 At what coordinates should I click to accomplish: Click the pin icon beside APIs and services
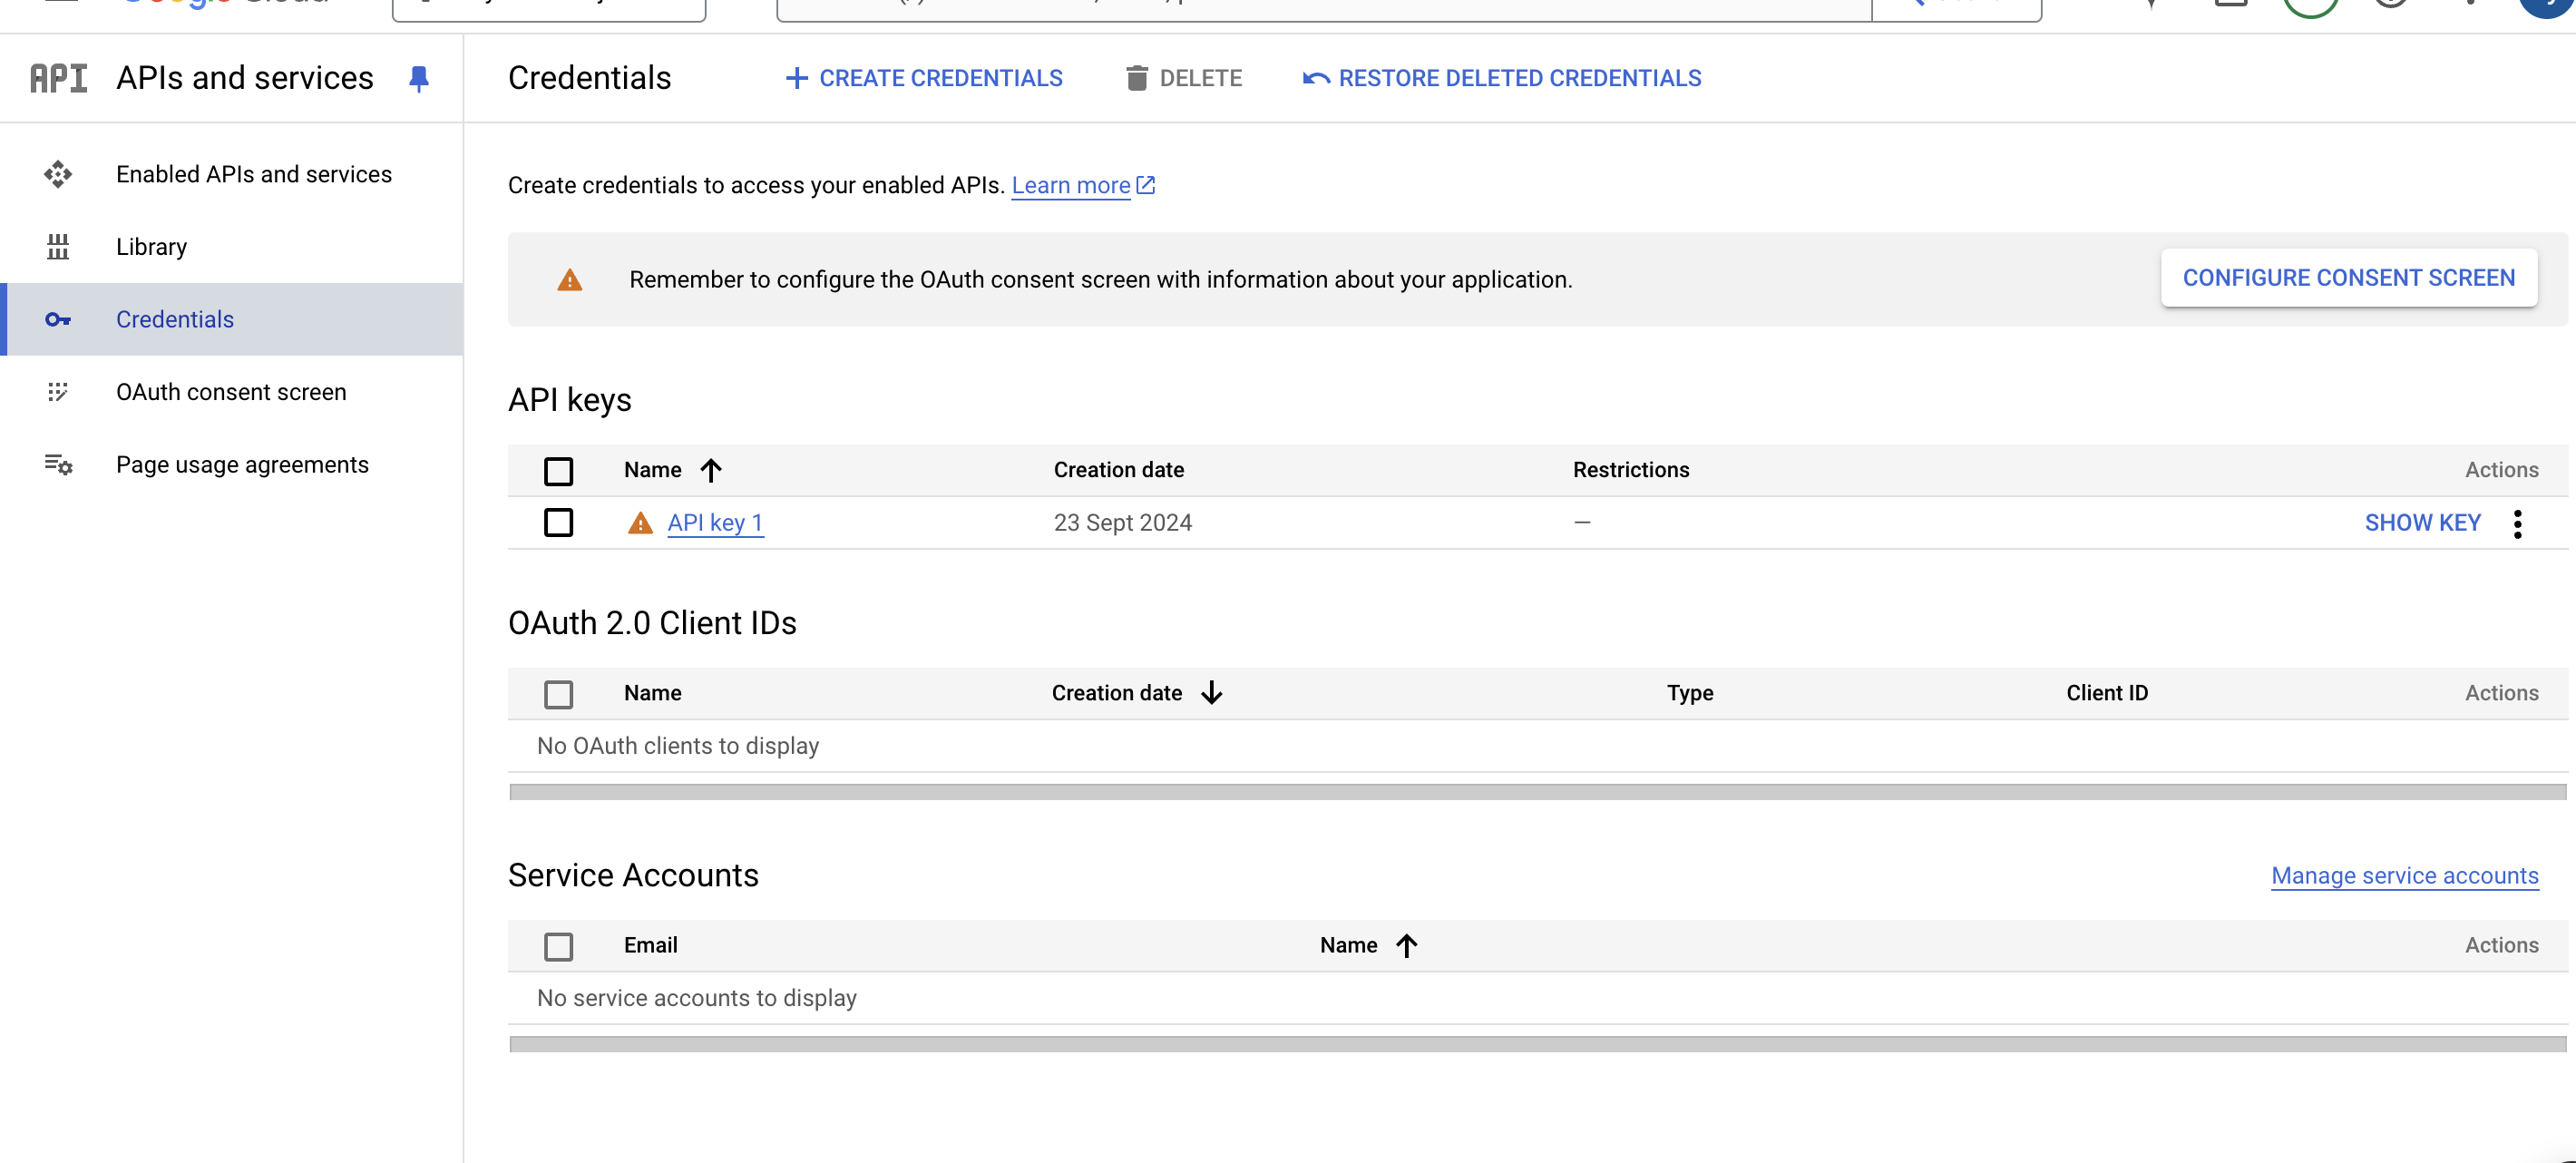pyautogui.click(x=419, y=78)
